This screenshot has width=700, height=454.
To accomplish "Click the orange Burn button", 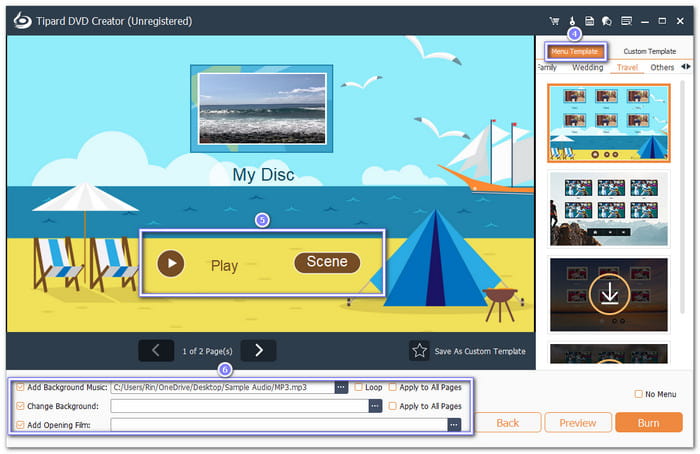I will click(x=649, y=422).
